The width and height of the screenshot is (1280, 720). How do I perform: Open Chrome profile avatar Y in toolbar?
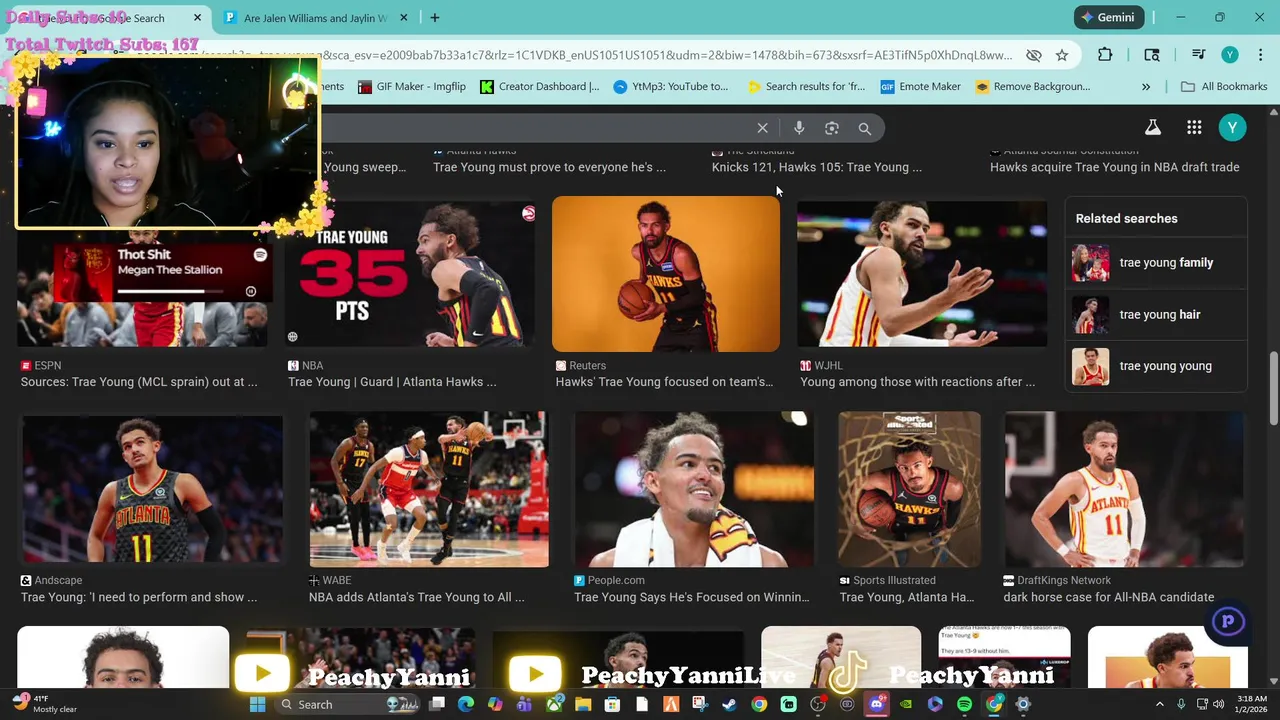[x=1230, y=55]
